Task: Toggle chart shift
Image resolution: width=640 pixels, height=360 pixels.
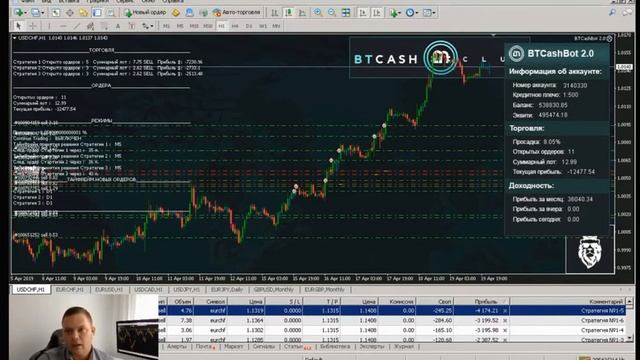Action: [377, 13]
